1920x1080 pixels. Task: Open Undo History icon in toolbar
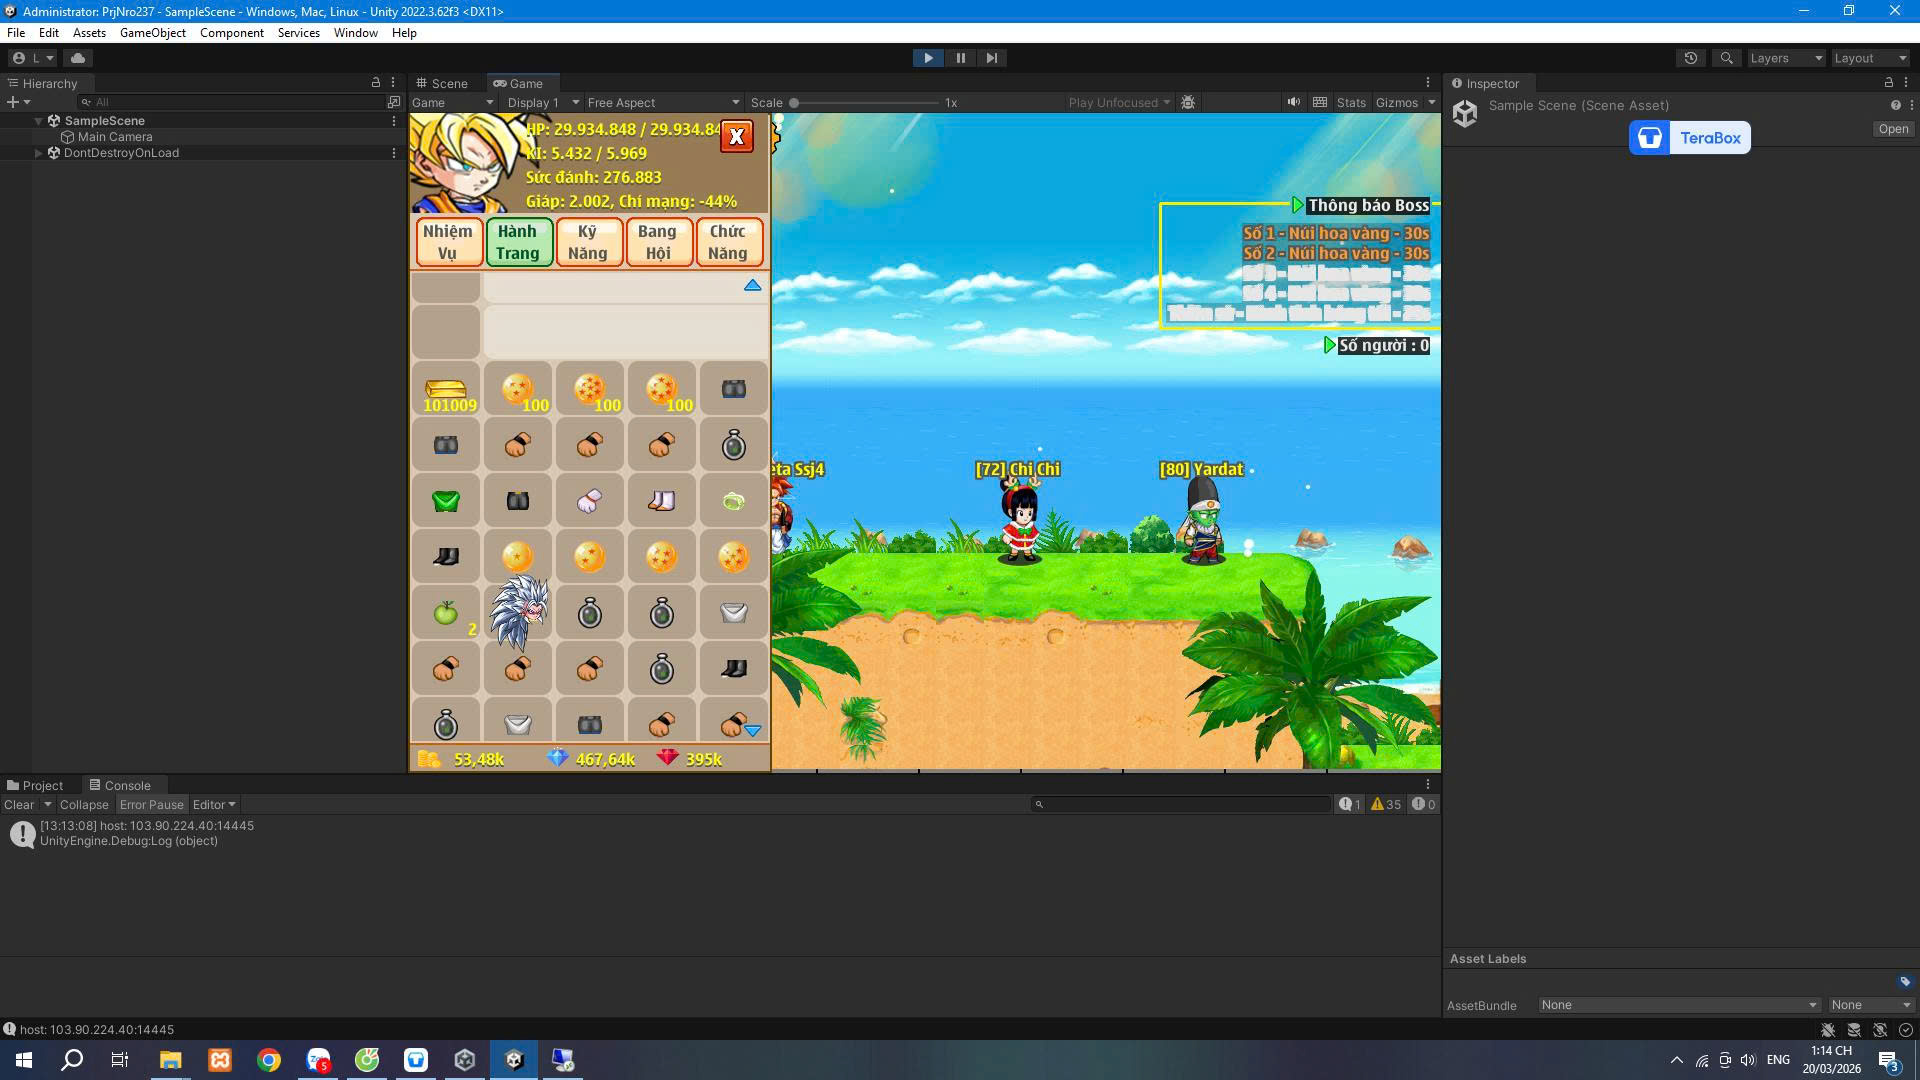pos(1690,58)
